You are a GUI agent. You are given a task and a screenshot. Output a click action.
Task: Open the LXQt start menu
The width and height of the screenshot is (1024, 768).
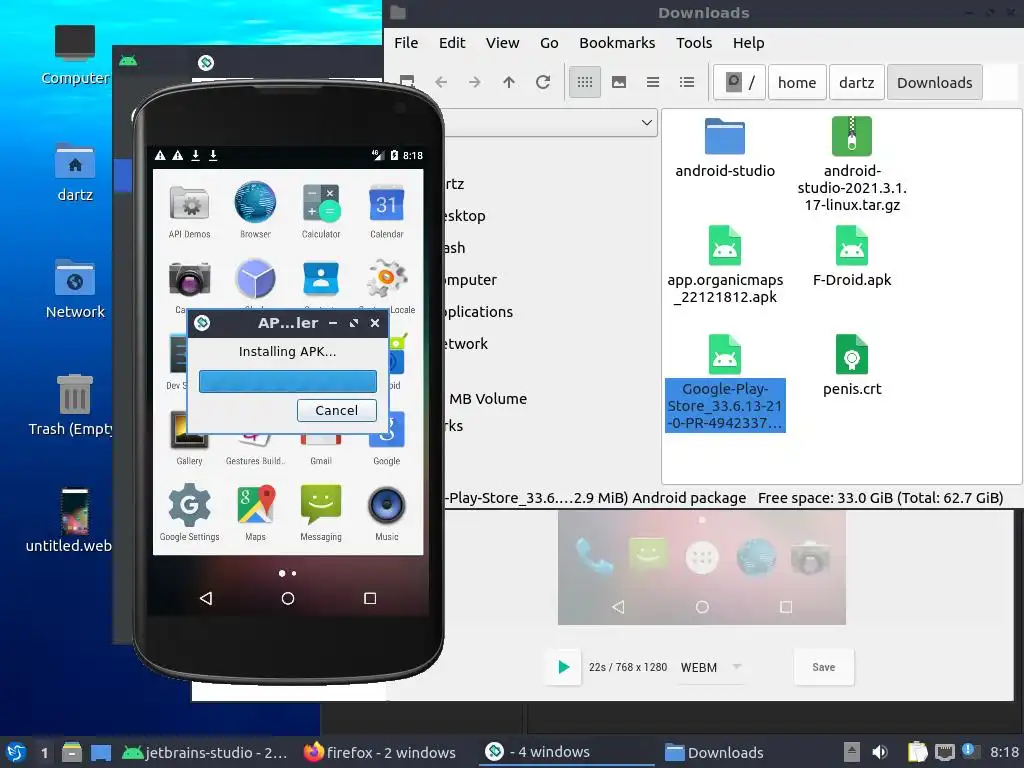pyautogui.click(x=16, y=752)
